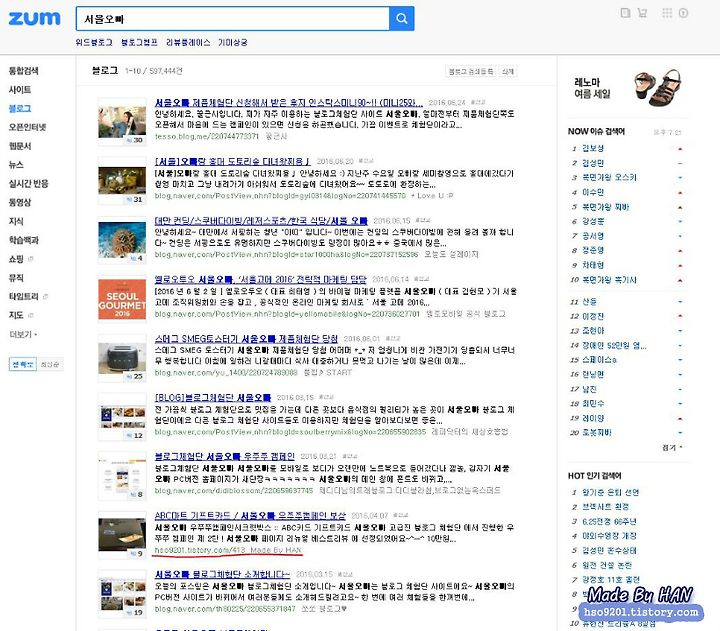
Task: Open the gift card on table thumbnail
Action: tap(122, 535)
